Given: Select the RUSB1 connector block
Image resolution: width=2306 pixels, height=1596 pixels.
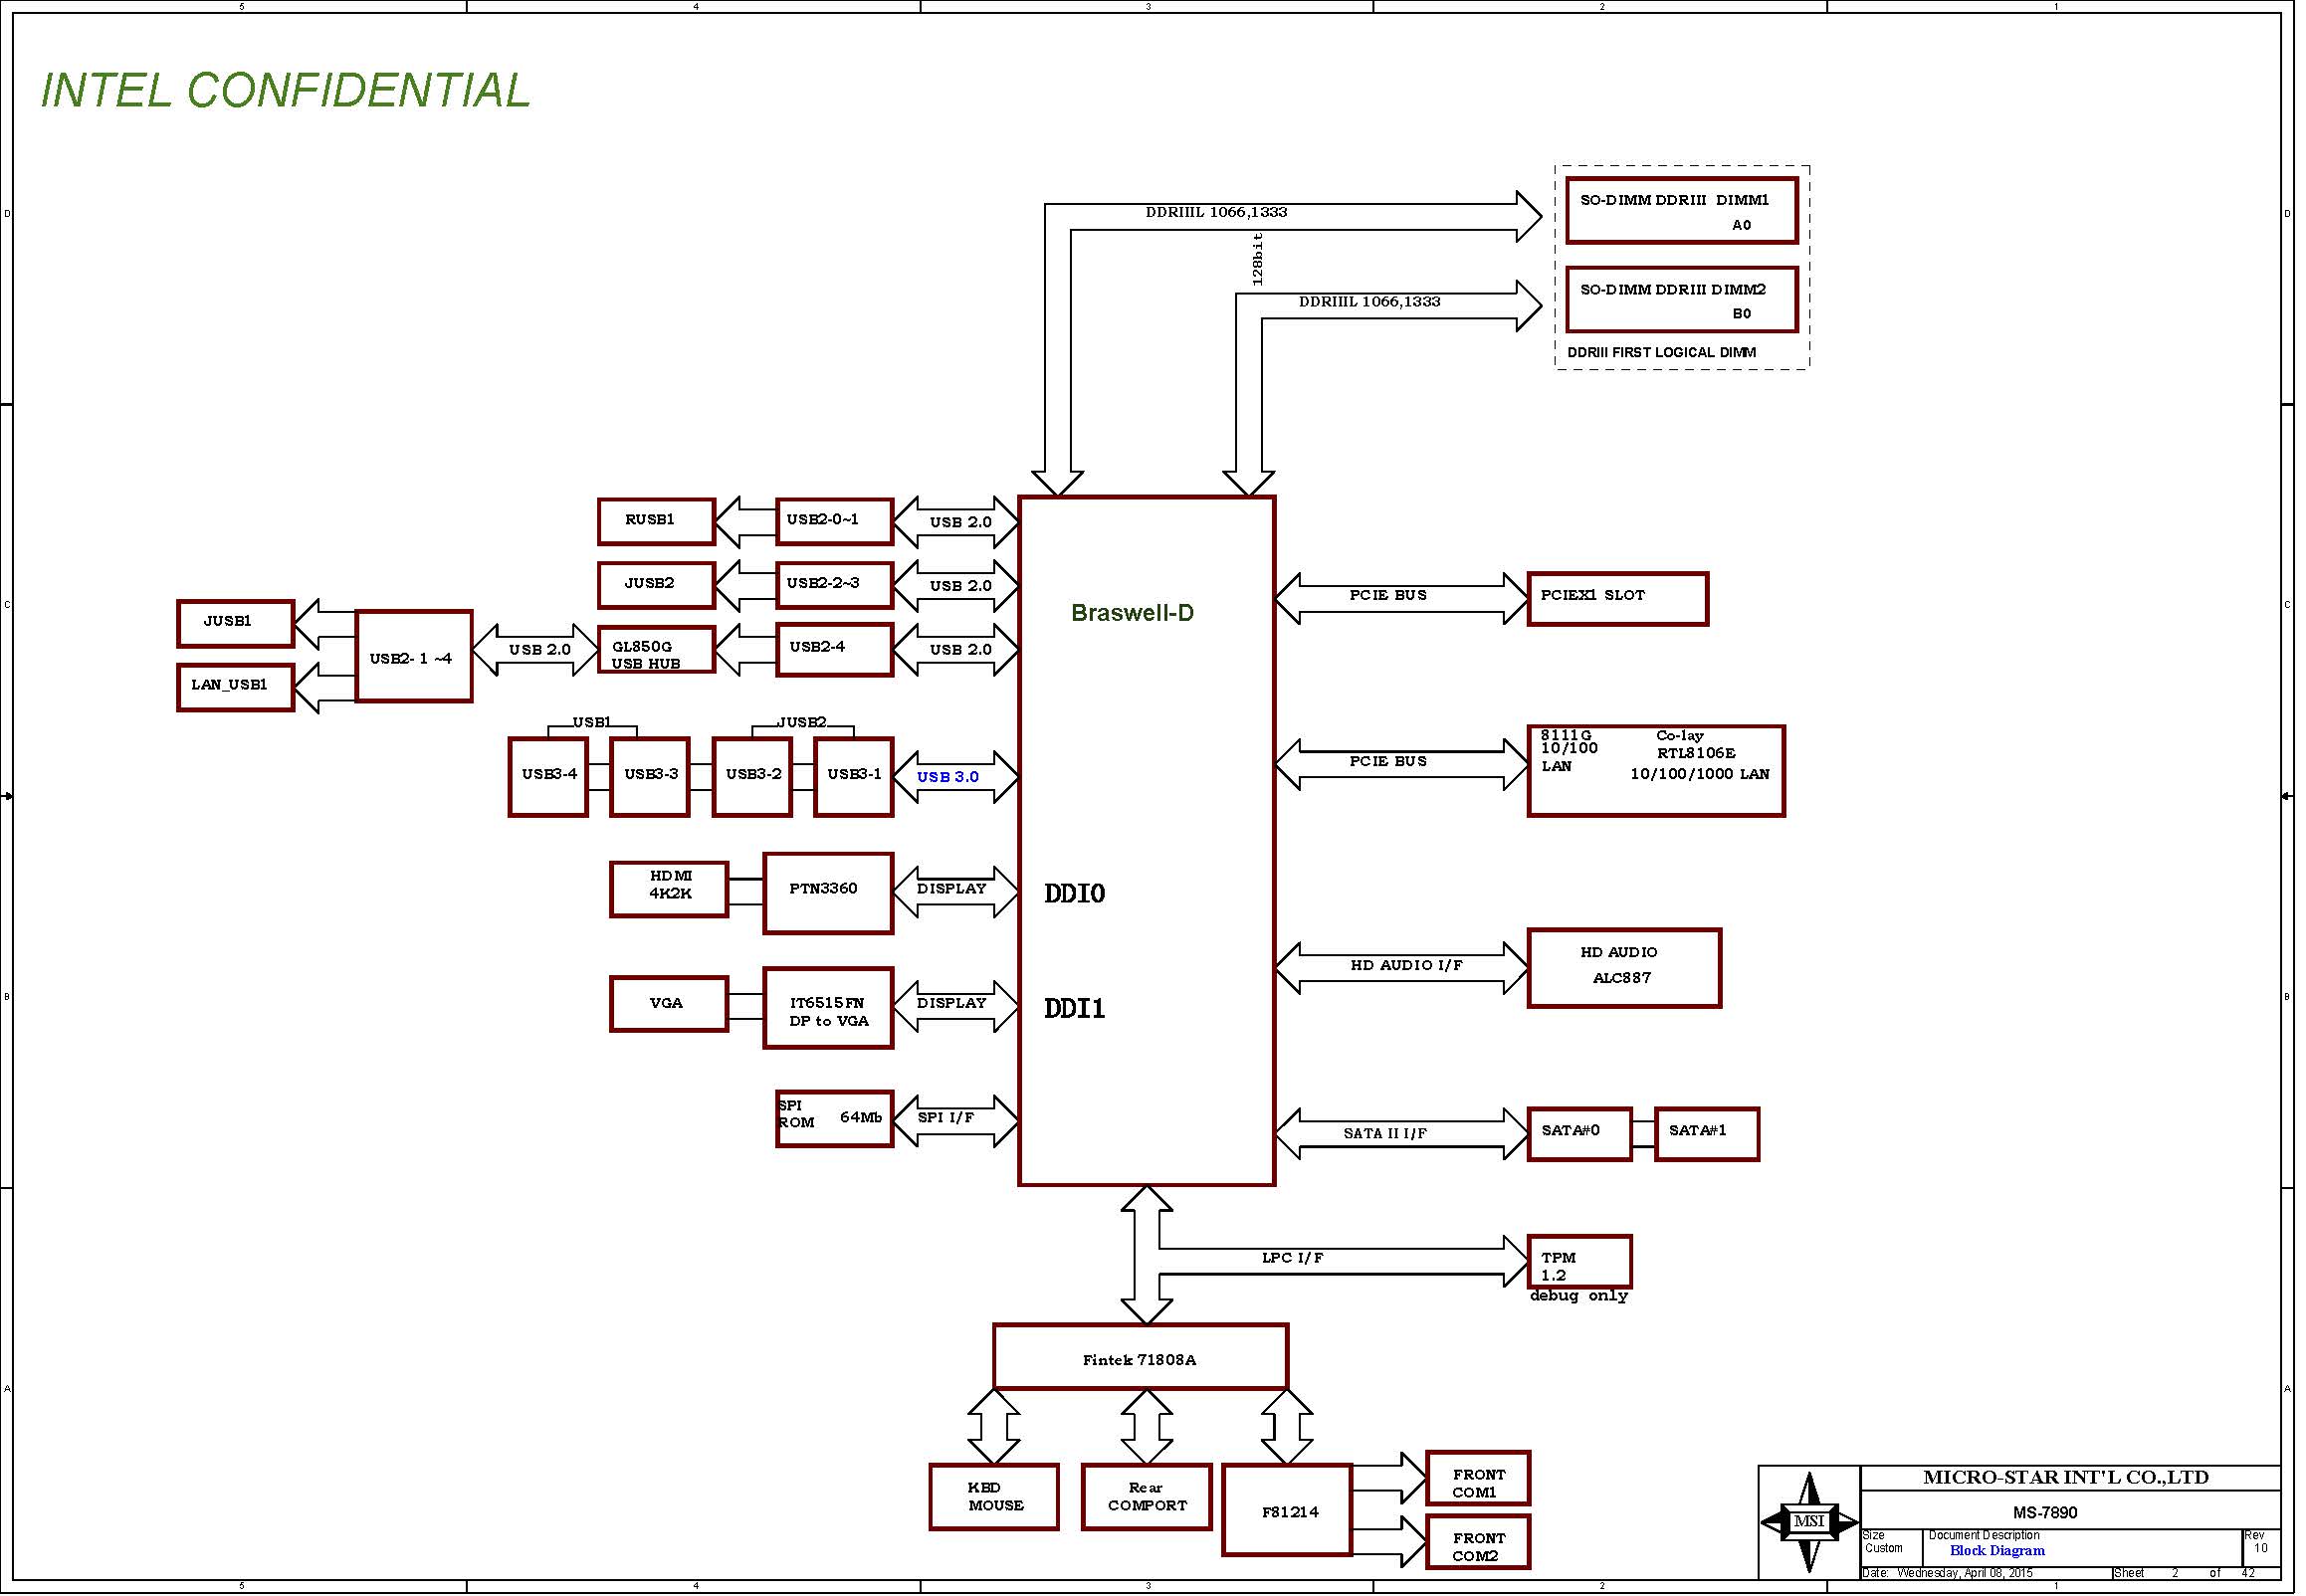Looking at the screenshot, I should 656,522.
